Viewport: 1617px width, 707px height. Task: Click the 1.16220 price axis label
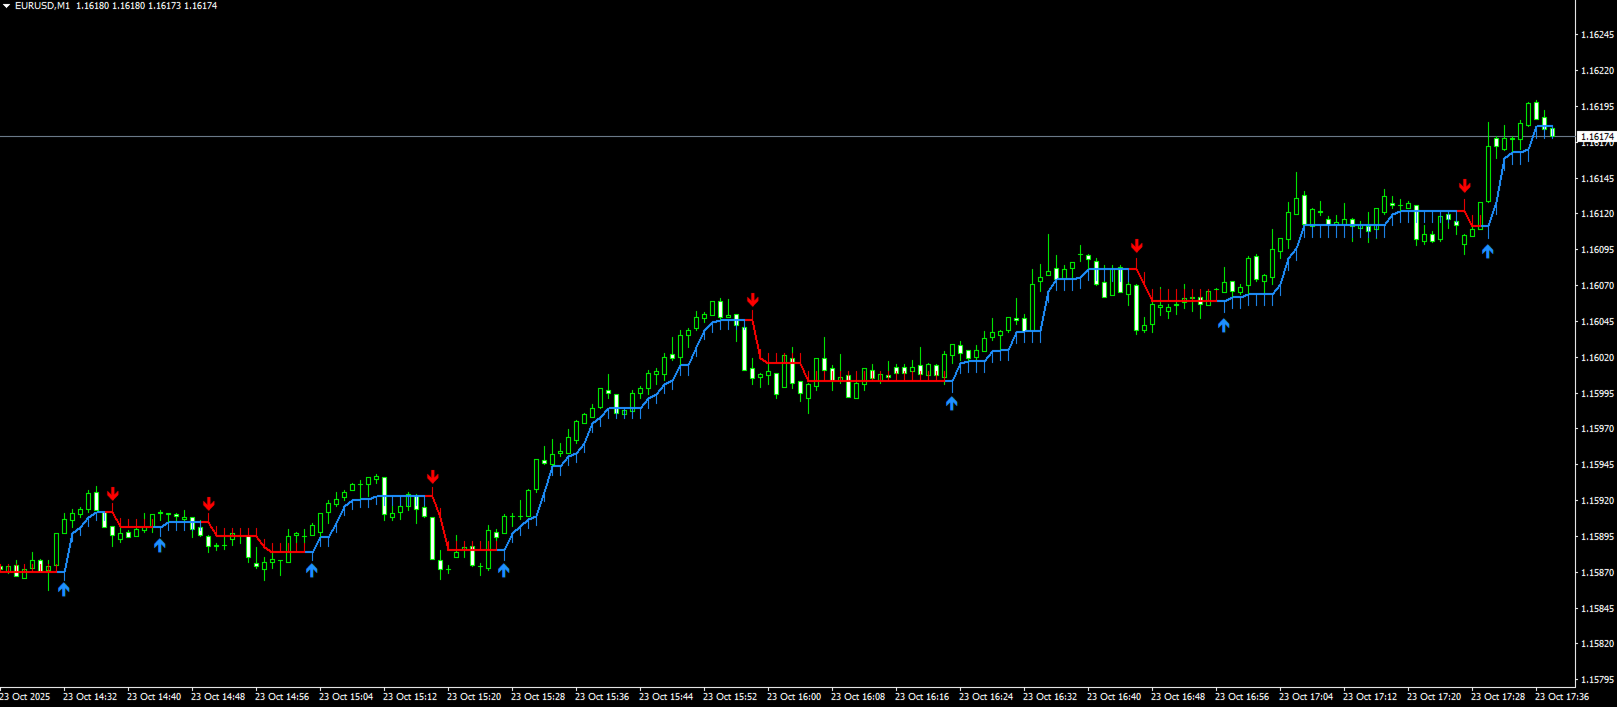[x=1597, y=71]
